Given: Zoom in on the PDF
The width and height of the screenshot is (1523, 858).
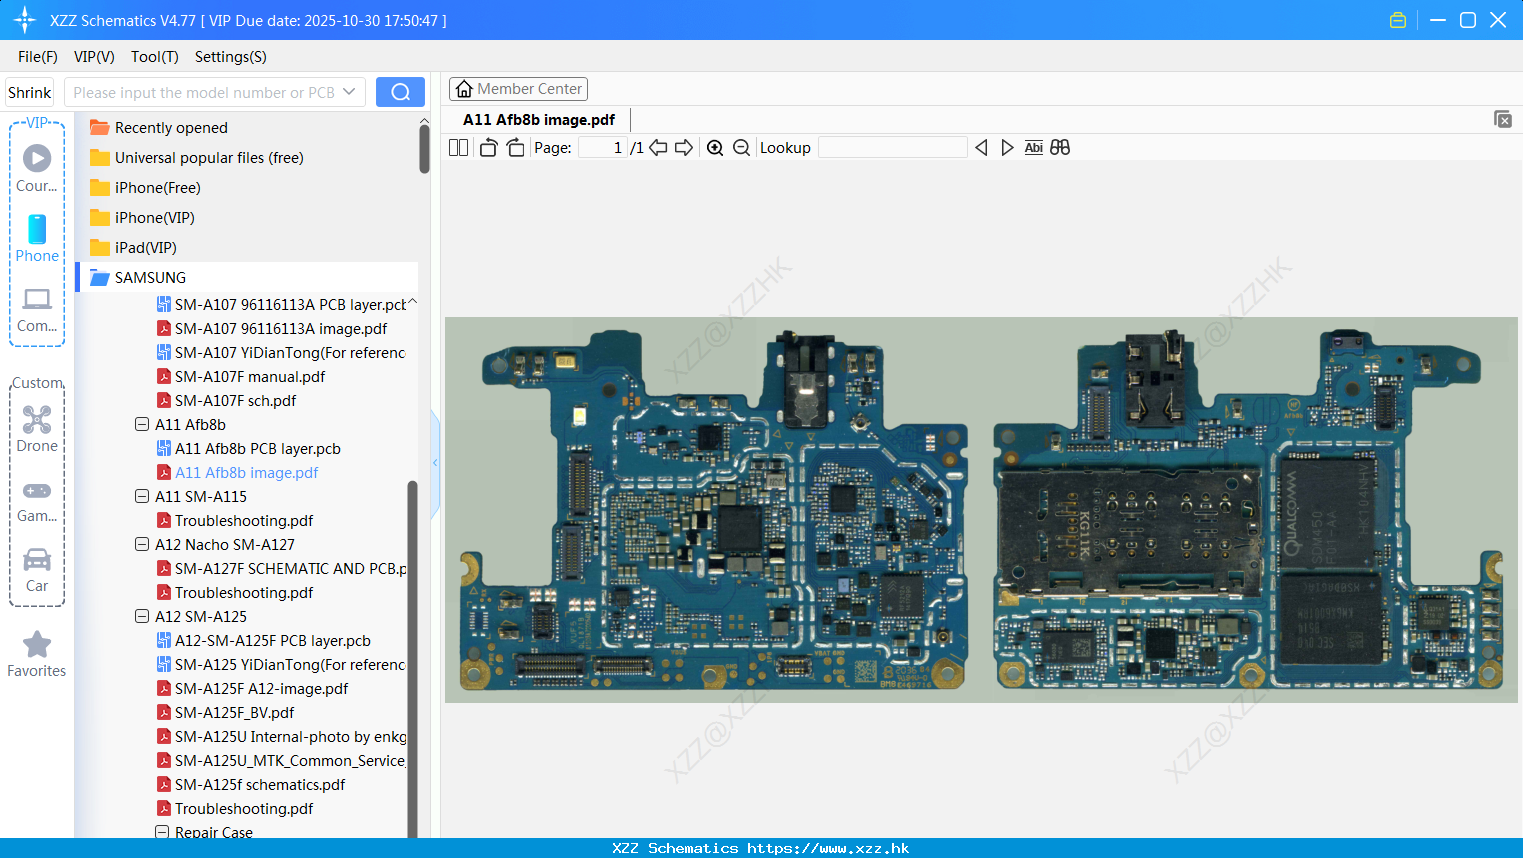Looking at the screenshot, I should point(715,147).
